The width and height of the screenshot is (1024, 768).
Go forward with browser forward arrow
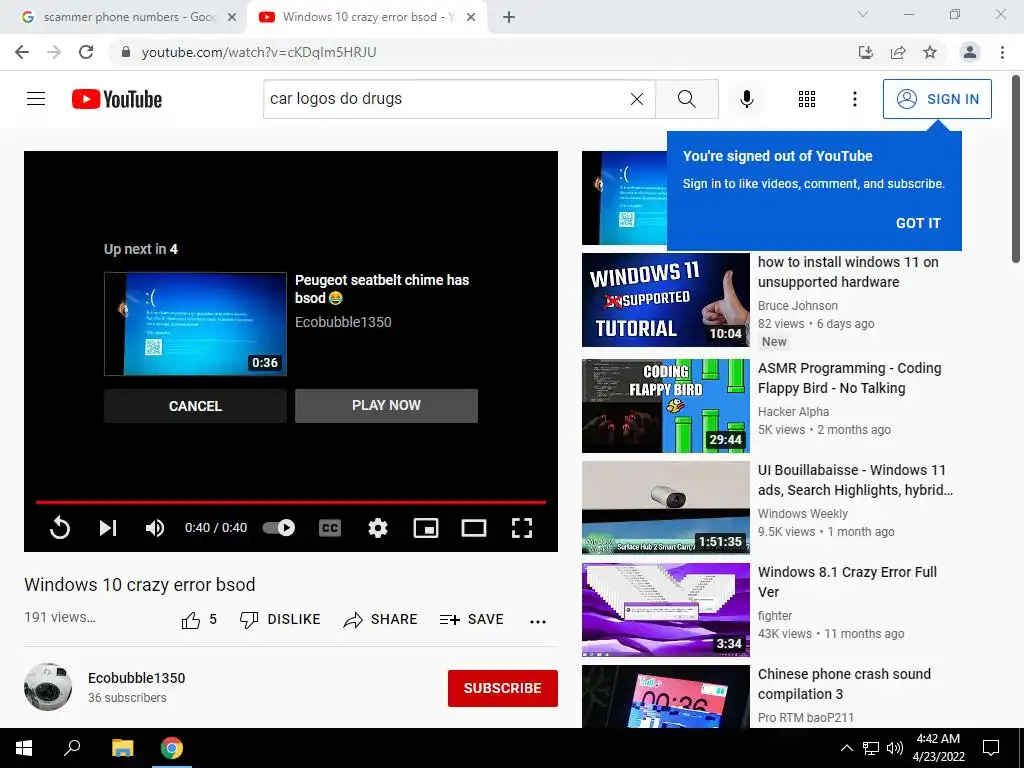tap(54, 52)
